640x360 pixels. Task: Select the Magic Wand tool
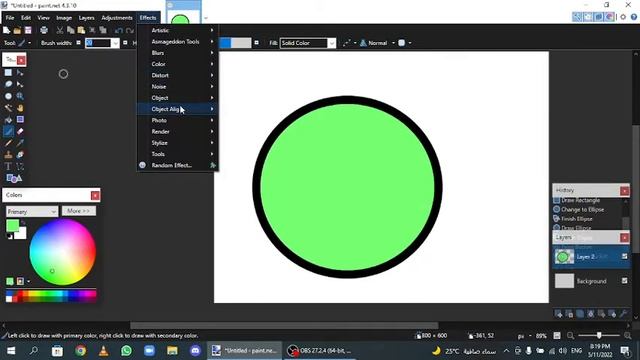coord(8,108)
